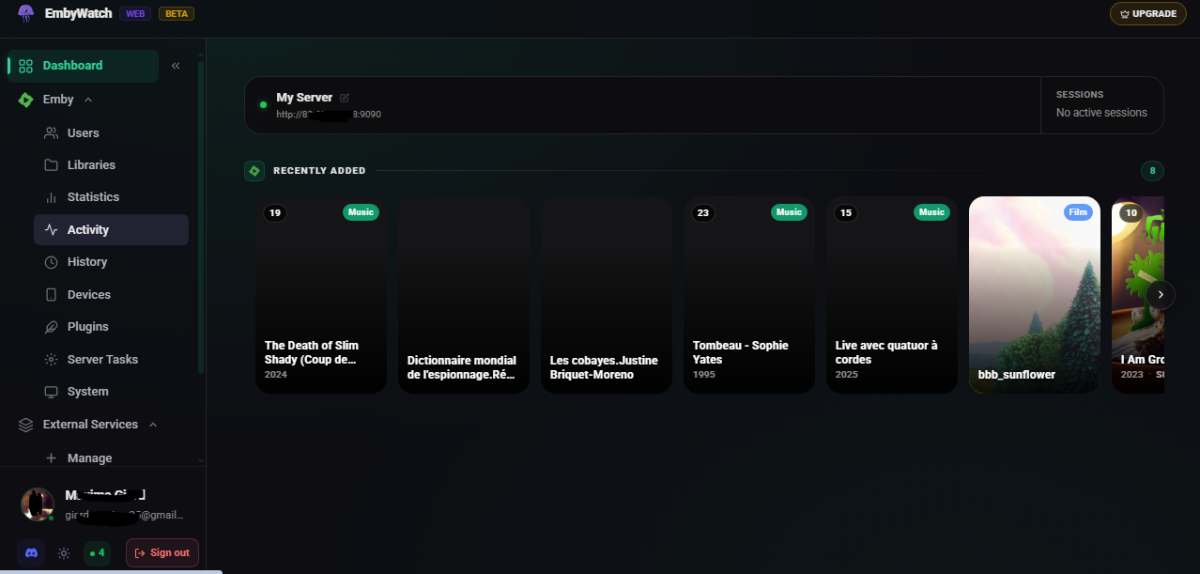Viewport: 1200px width, 574px height.
Task: Click the Sign out button
Action: tap(162, 553)
